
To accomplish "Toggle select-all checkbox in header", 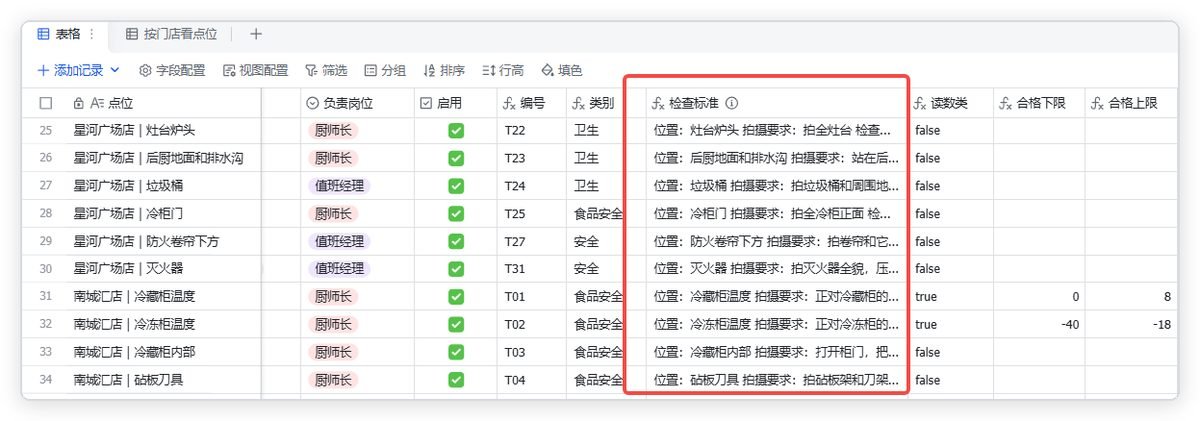I will click(x=46, y=102).
